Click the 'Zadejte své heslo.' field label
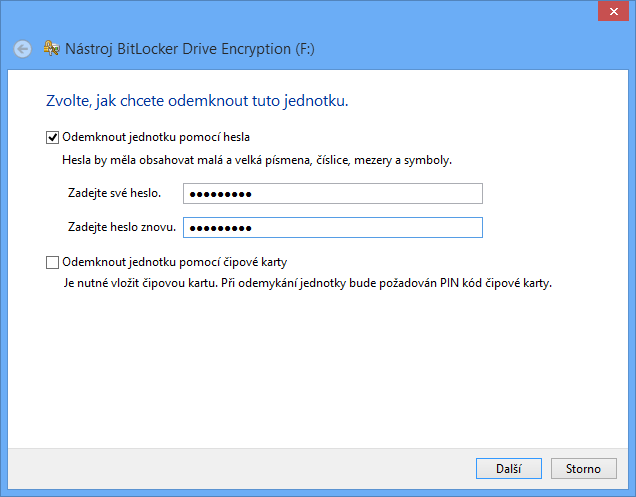Screen dimensions: 636x497 [x=114, y=194]
